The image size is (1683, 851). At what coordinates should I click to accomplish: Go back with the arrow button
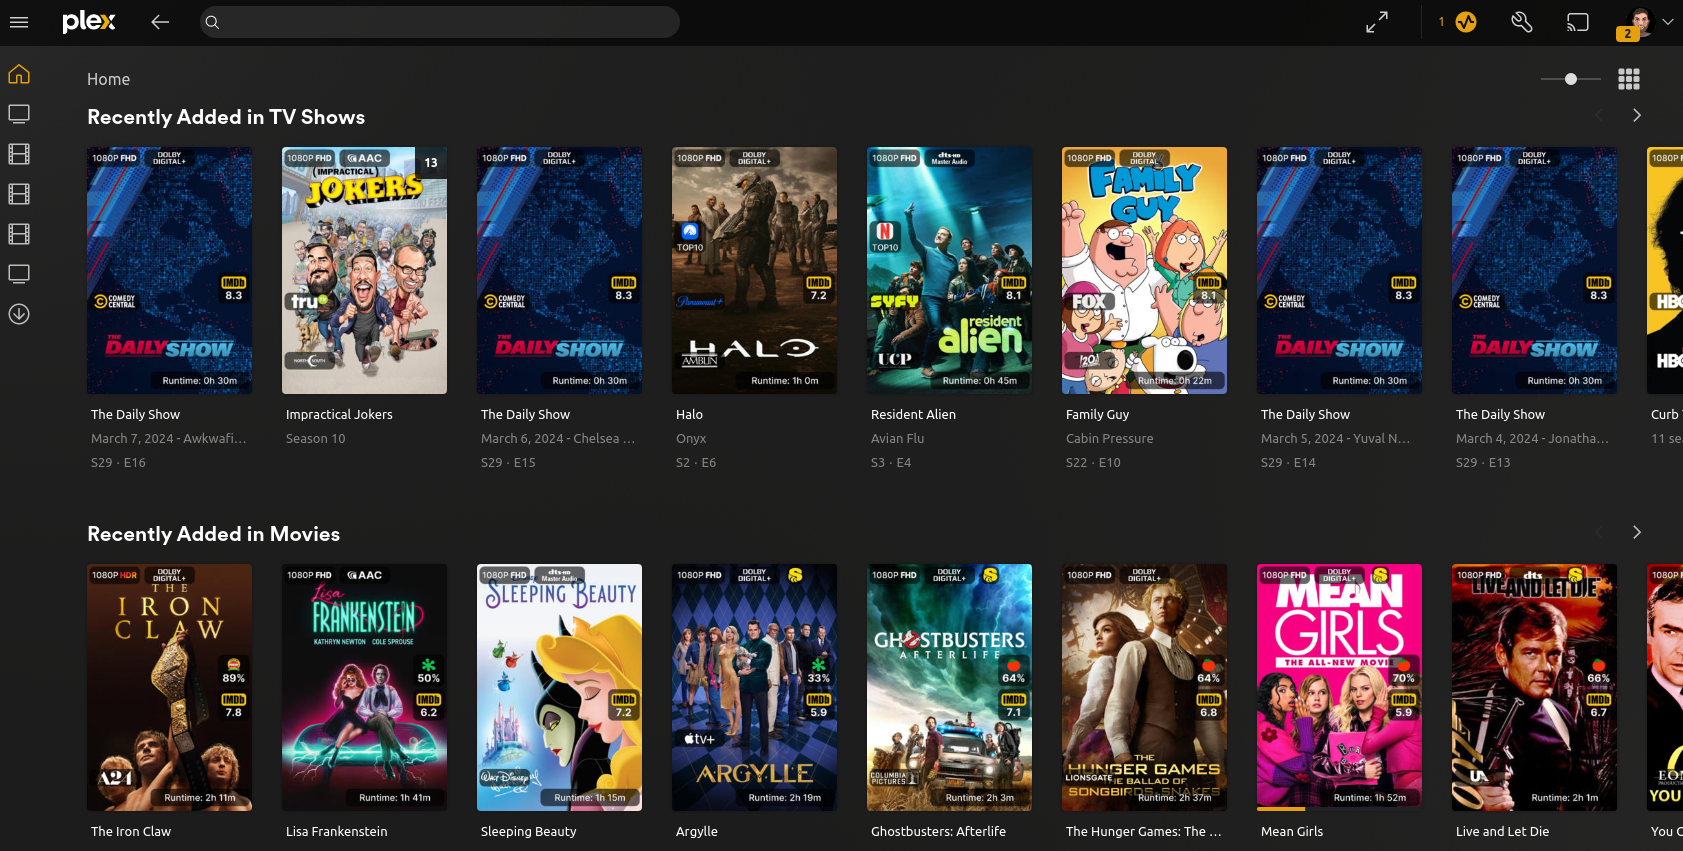[160, 22]
